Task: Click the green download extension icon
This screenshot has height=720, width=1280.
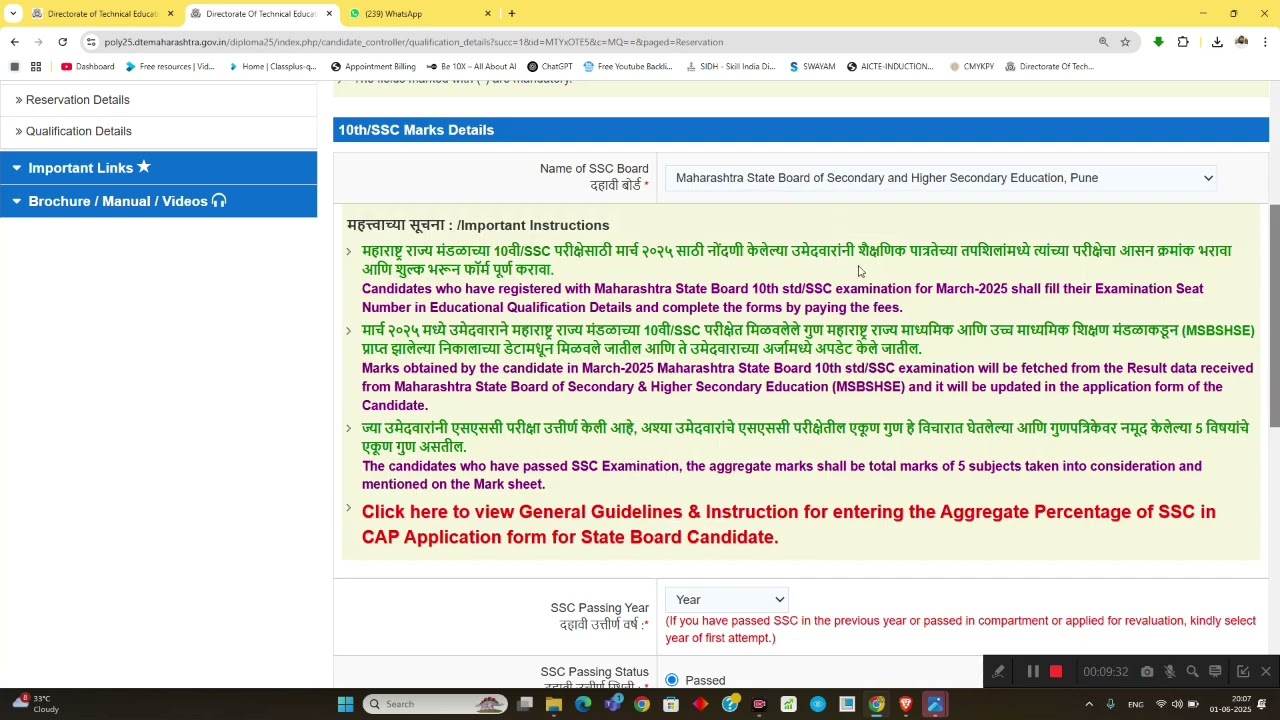Action: tap(1158, 42)
